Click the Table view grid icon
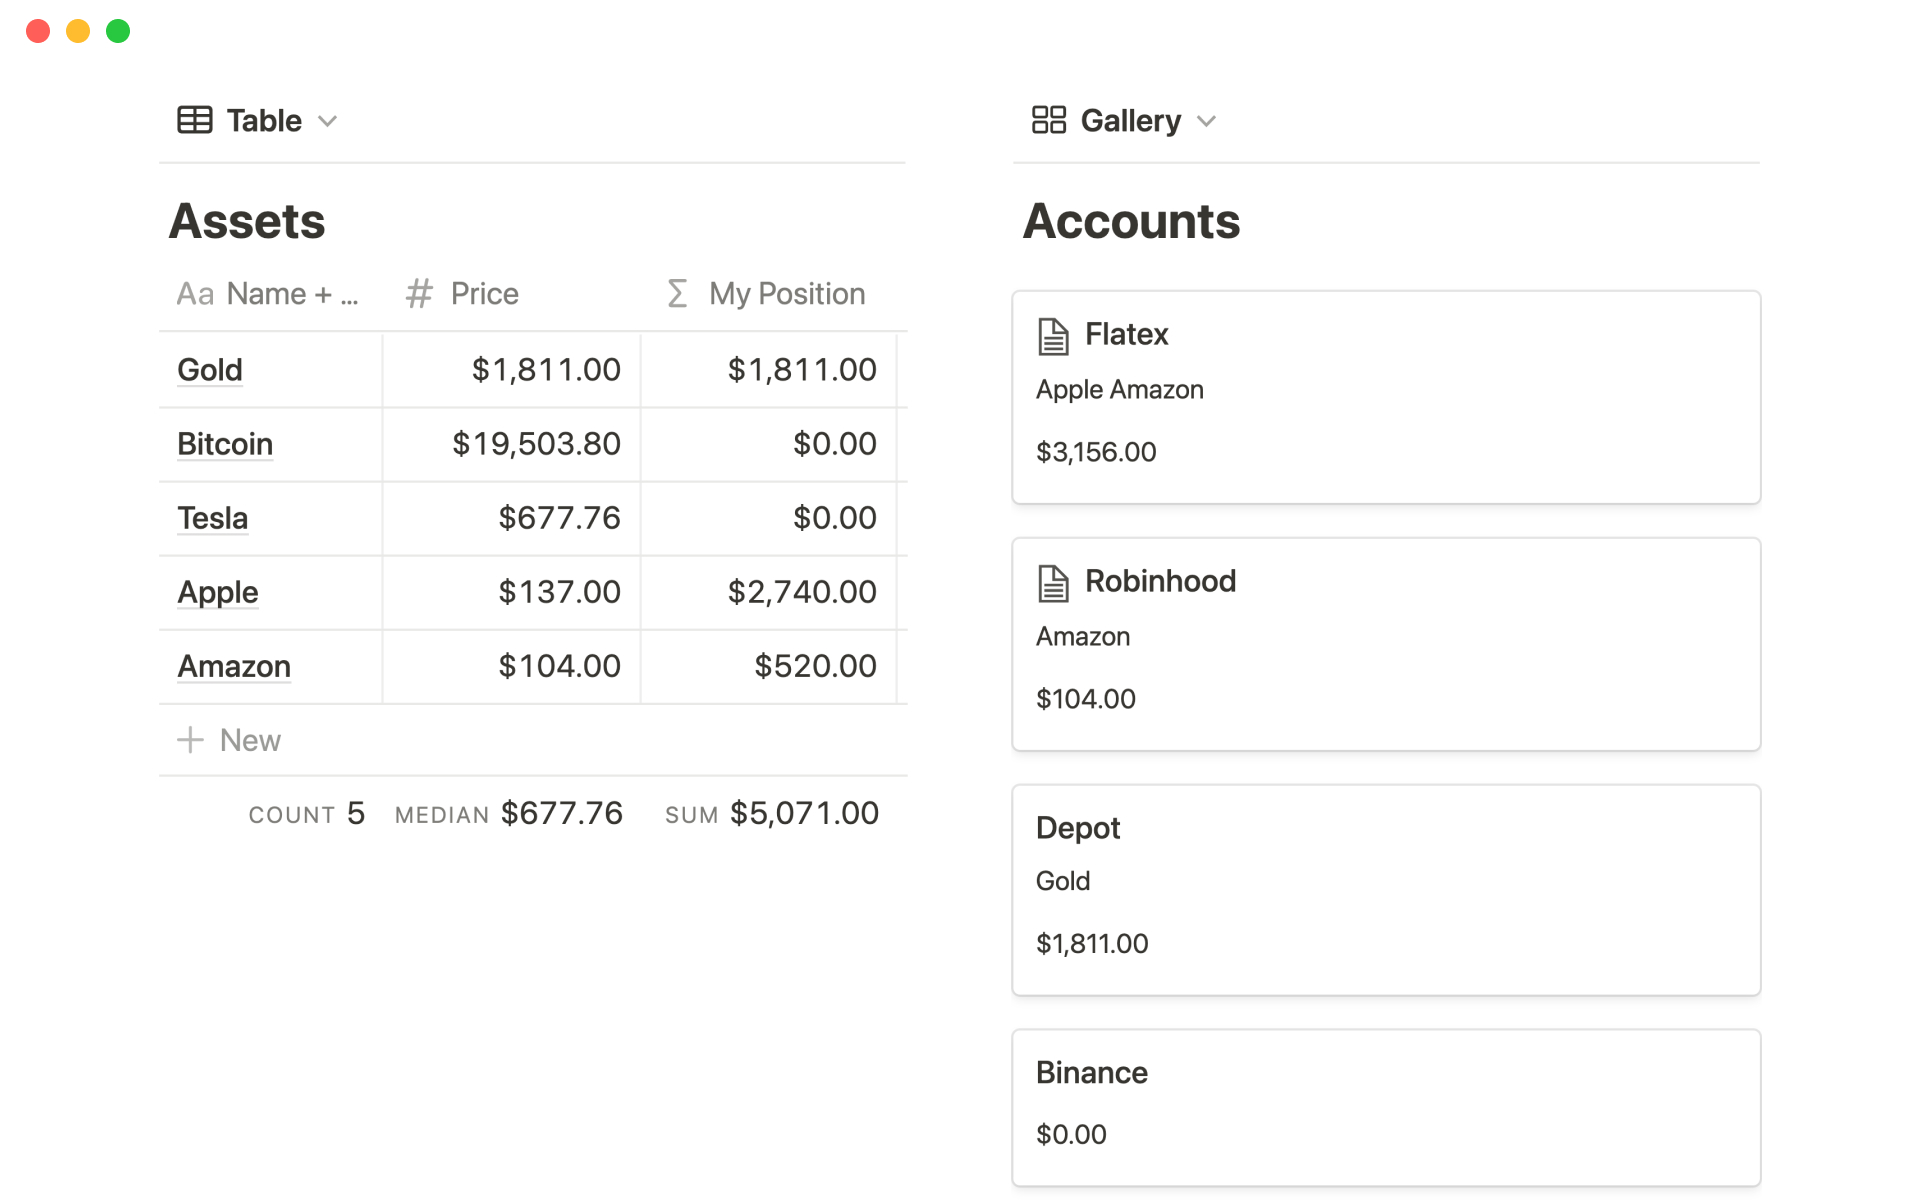This screenshot has height=1200, width=1920. pos(194,120)
